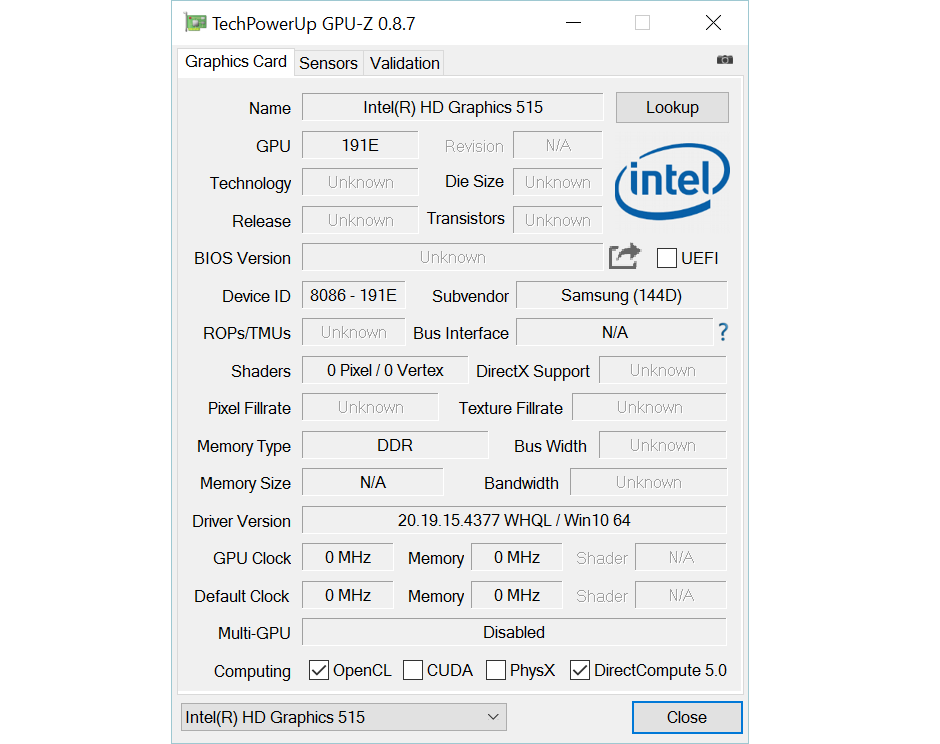Click the Lookup button
Image resolution: width=940 pixels, height=744 pixels.
(x=672, y=107)
